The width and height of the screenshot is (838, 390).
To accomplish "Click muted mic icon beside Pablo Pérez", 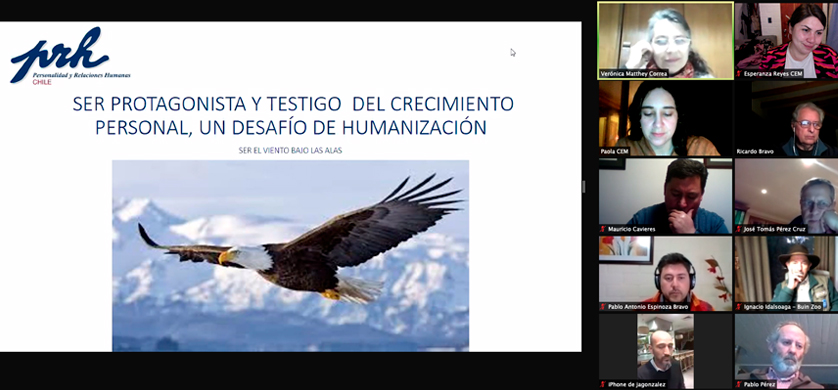I will (739, 384).
